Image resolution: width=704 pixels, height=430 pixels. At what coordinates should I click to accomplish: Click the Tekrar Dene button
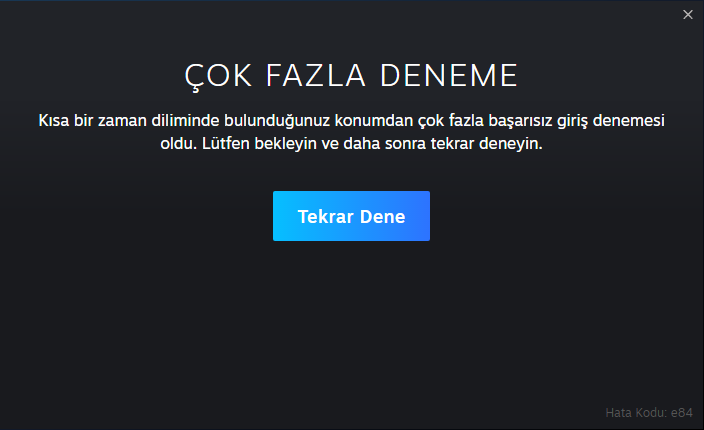(351, 216)
